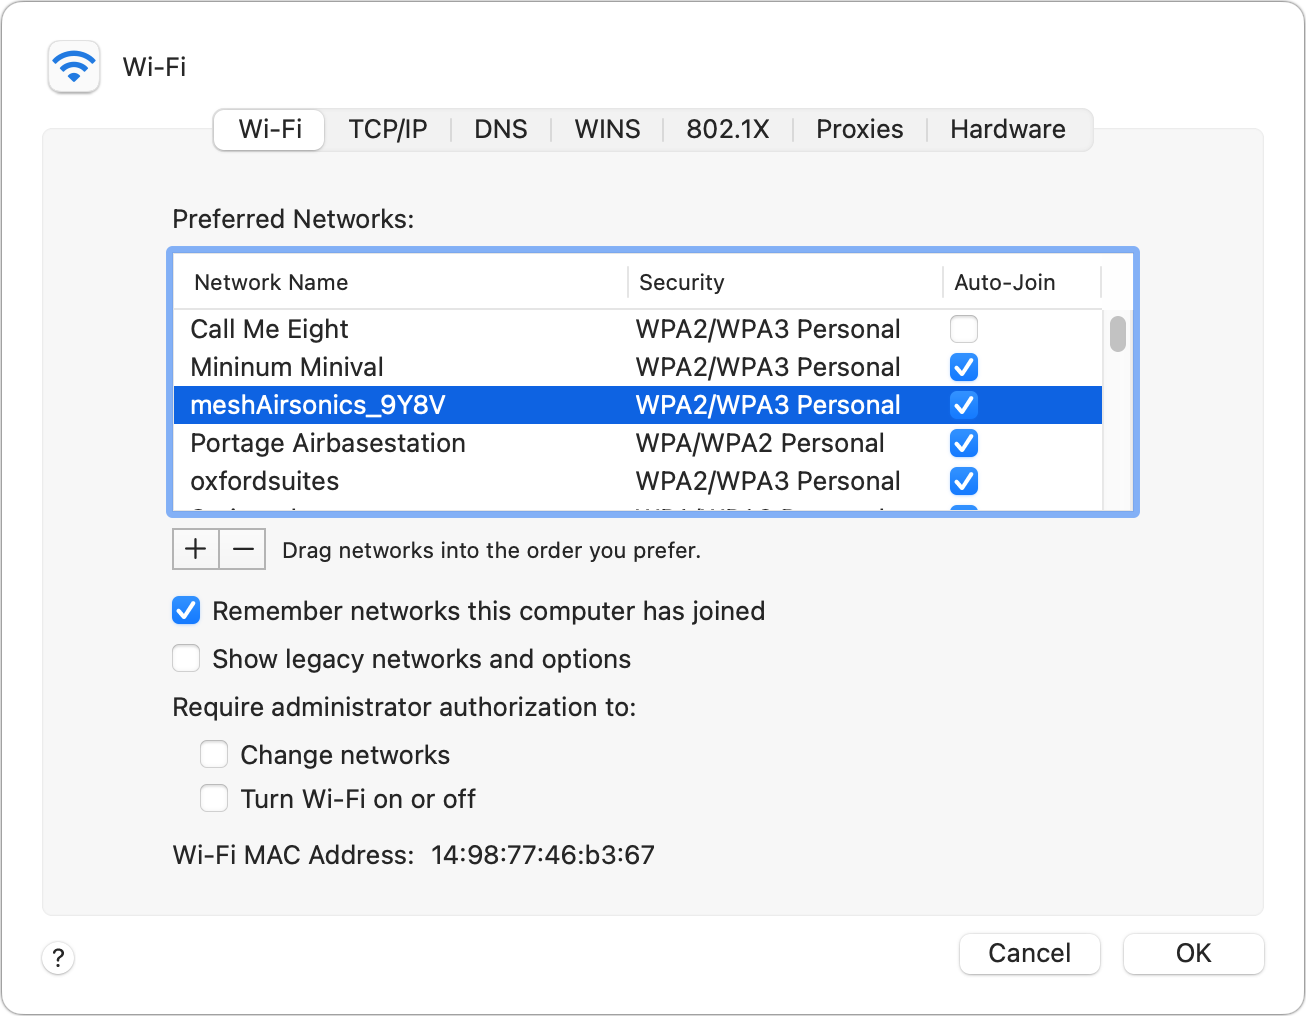
Task: Require admin authorization to change networks
Action: [x=214, y=754]
